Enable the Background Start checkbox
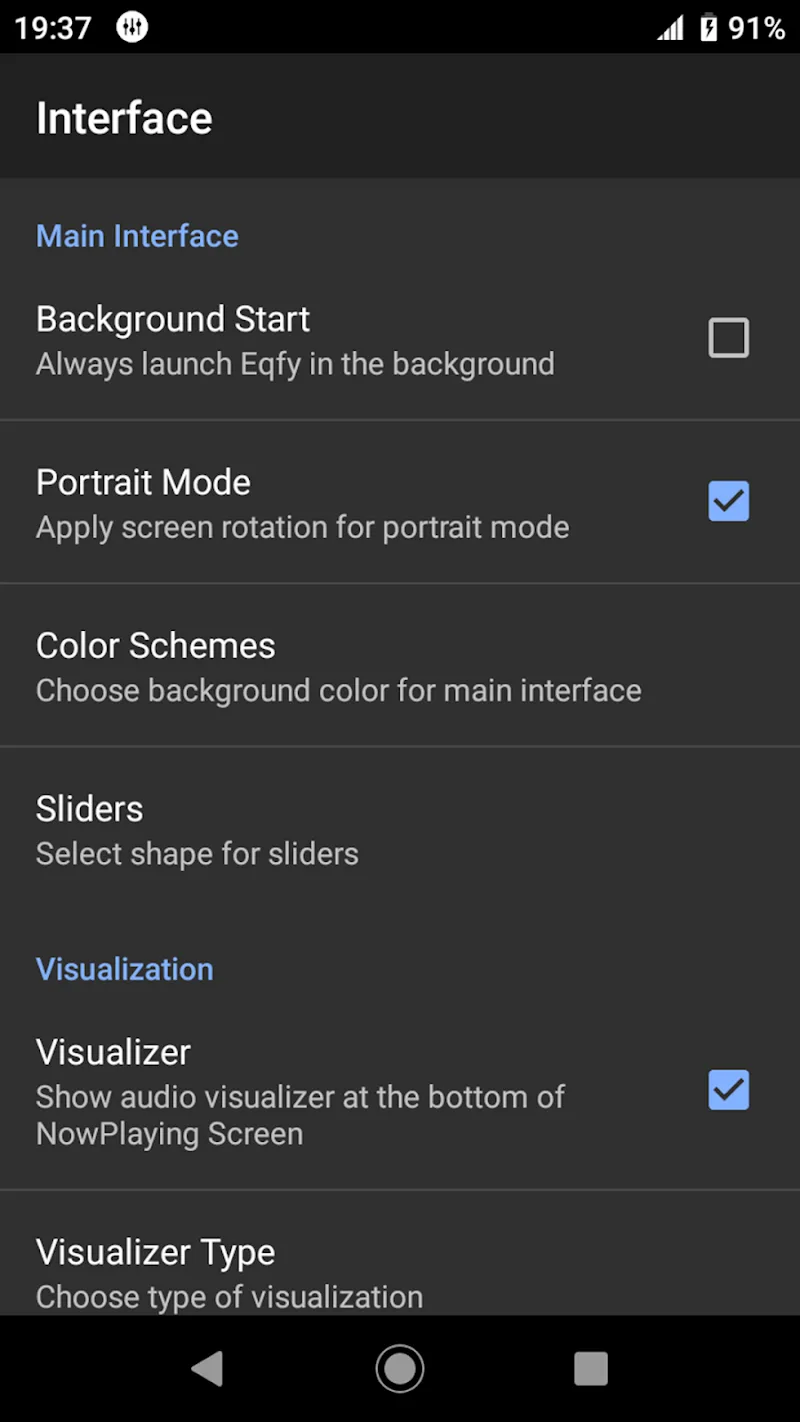800x1422 pixels. click(x=728, y=338)
